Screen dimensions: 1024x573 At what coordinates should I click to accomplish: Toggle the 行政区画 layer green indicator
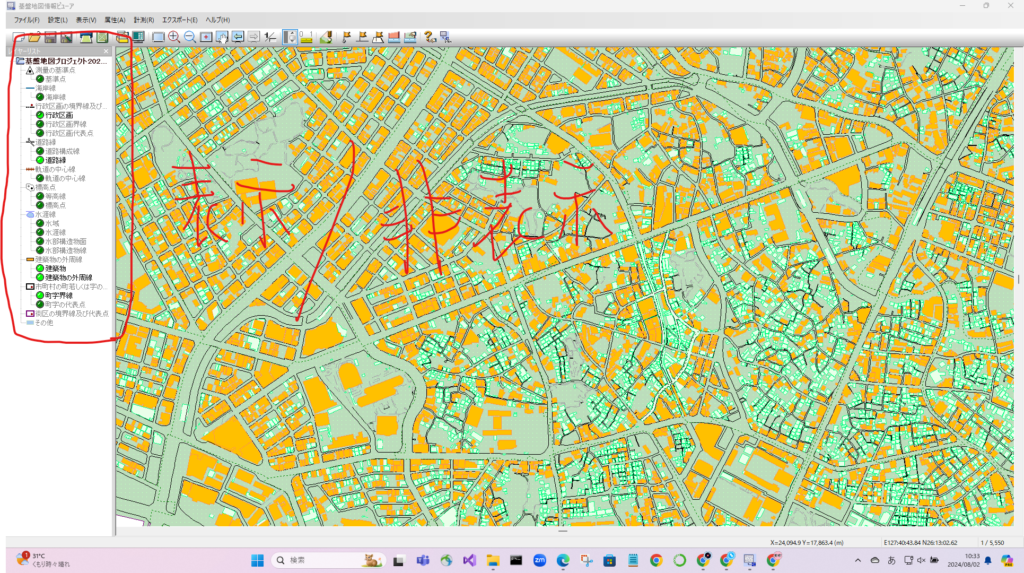(x=39, y=115)
